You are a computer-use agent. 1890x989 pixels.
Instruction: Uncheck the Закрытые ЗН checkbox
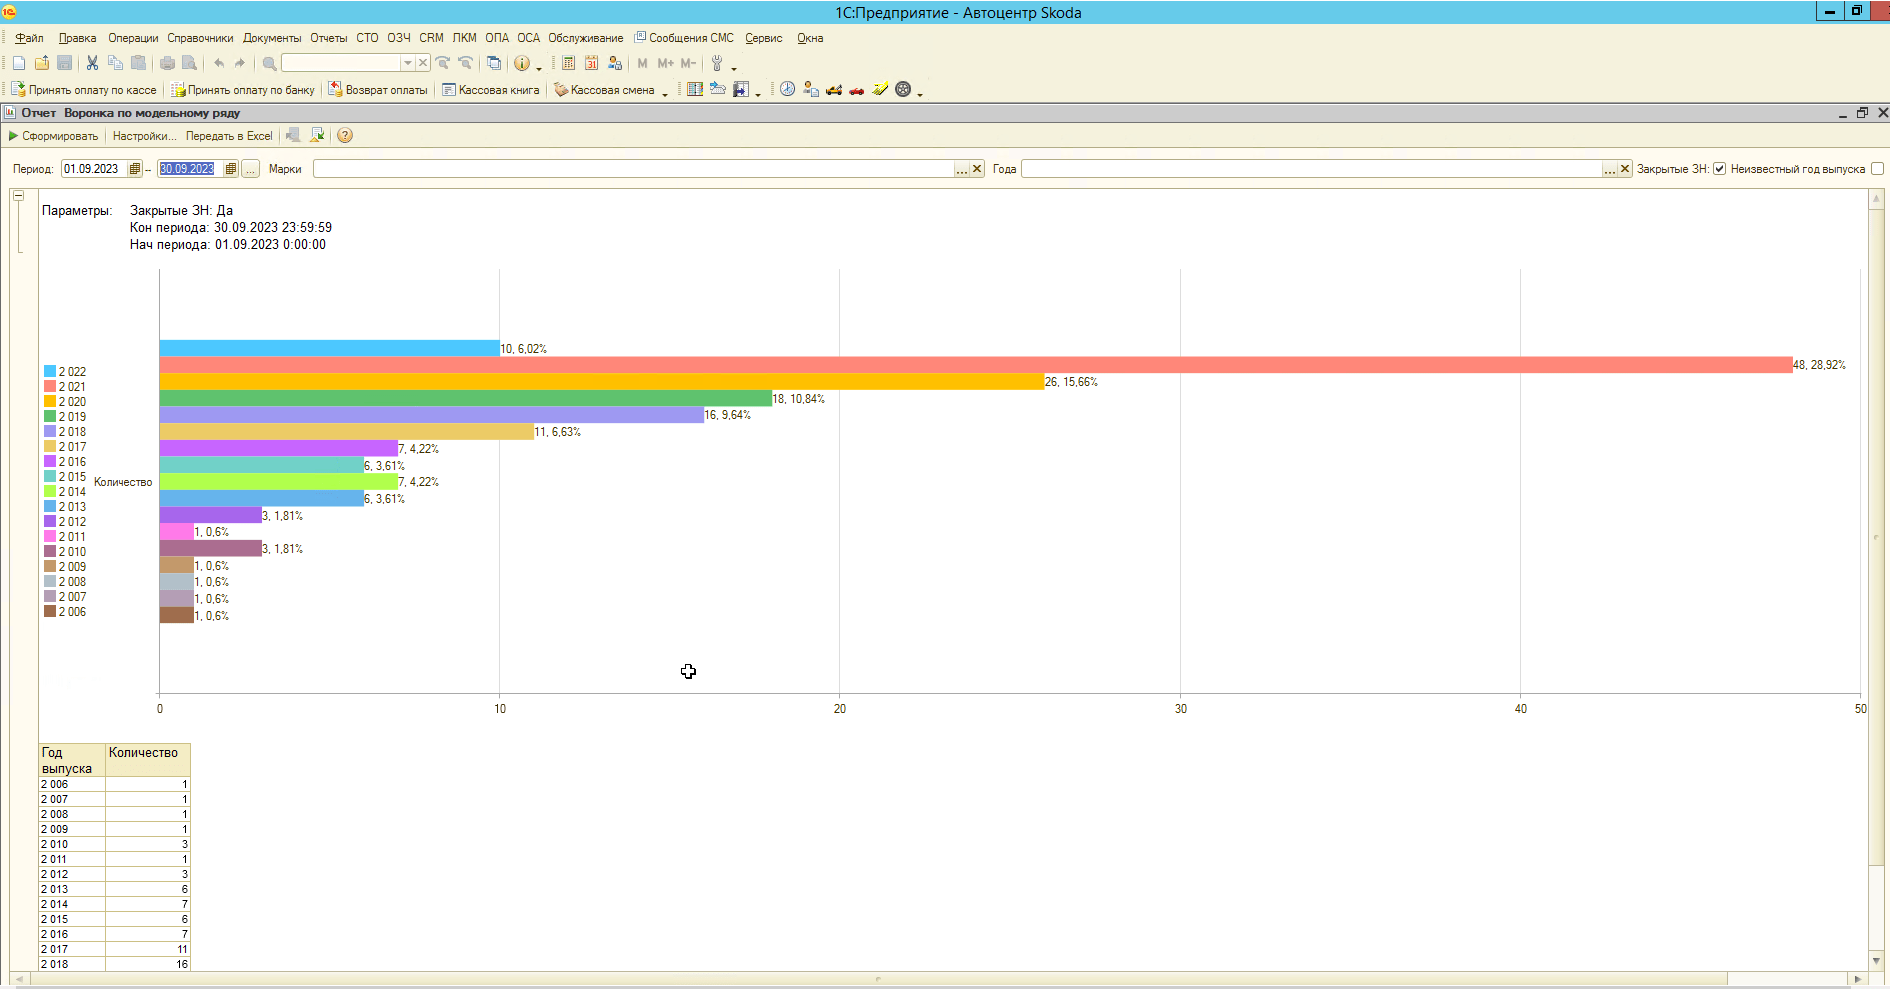1720,169
